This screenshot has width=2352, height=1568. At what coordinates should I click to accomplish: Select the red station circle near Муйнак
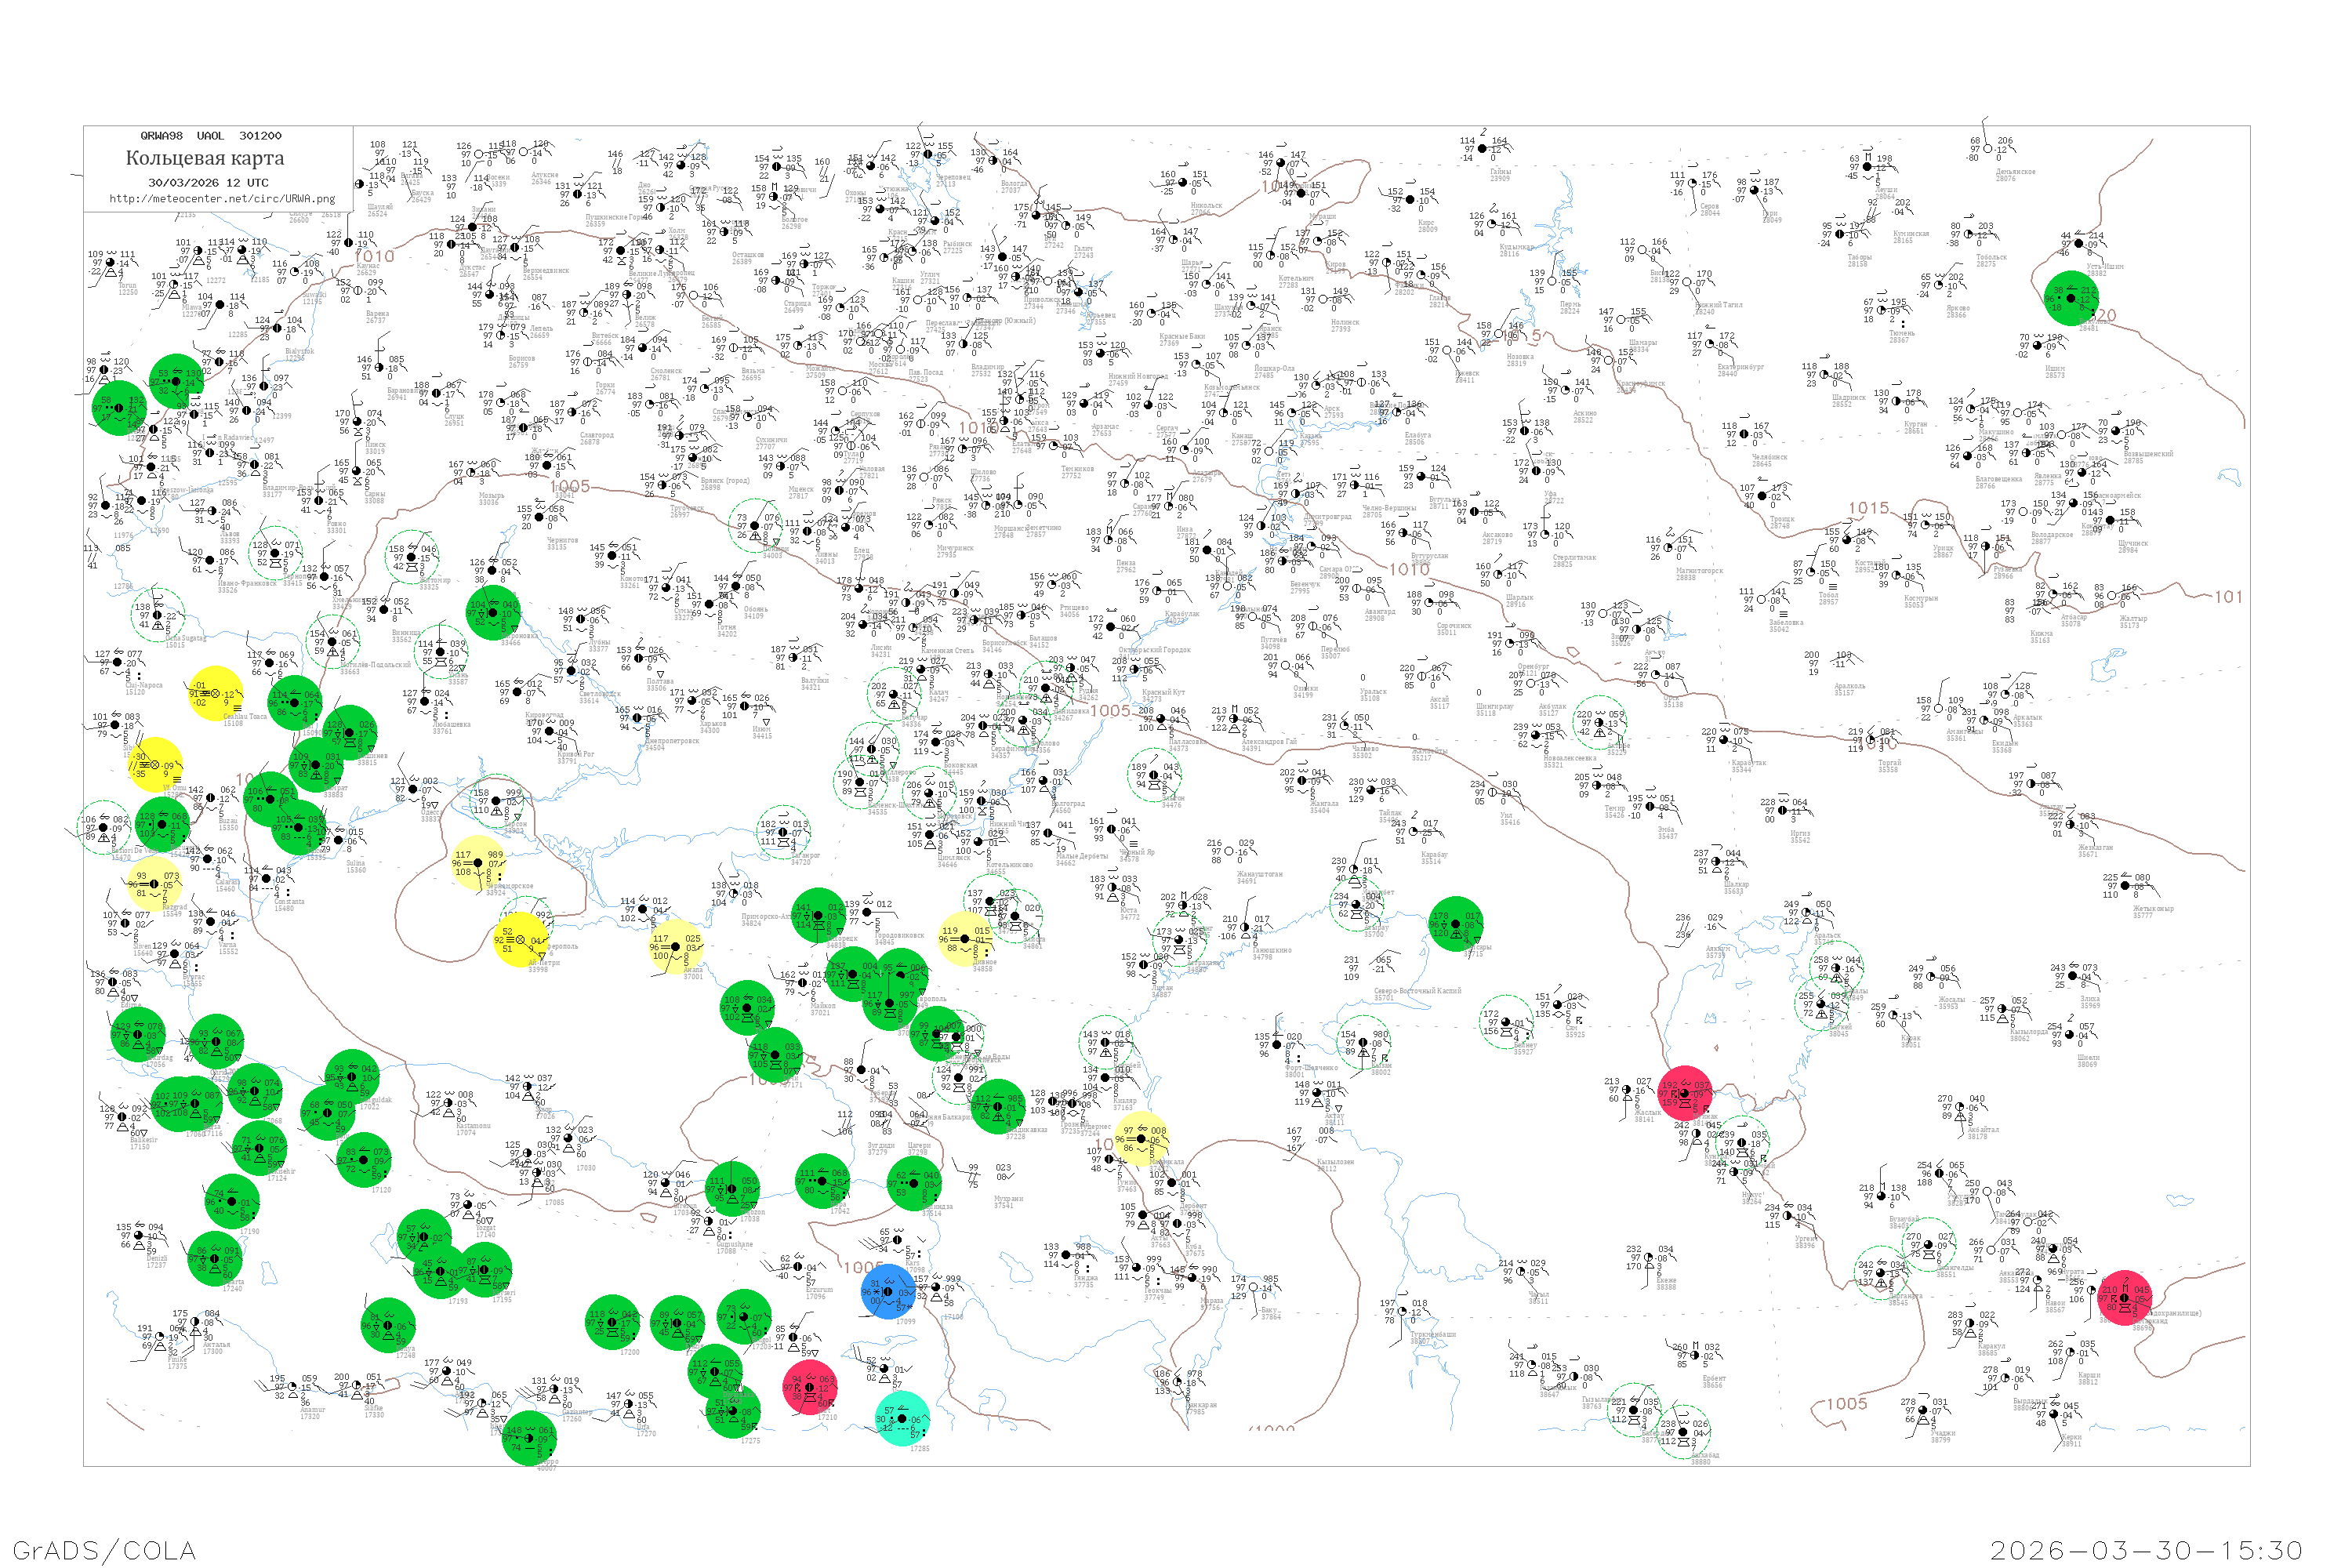coord(1685,1093)
